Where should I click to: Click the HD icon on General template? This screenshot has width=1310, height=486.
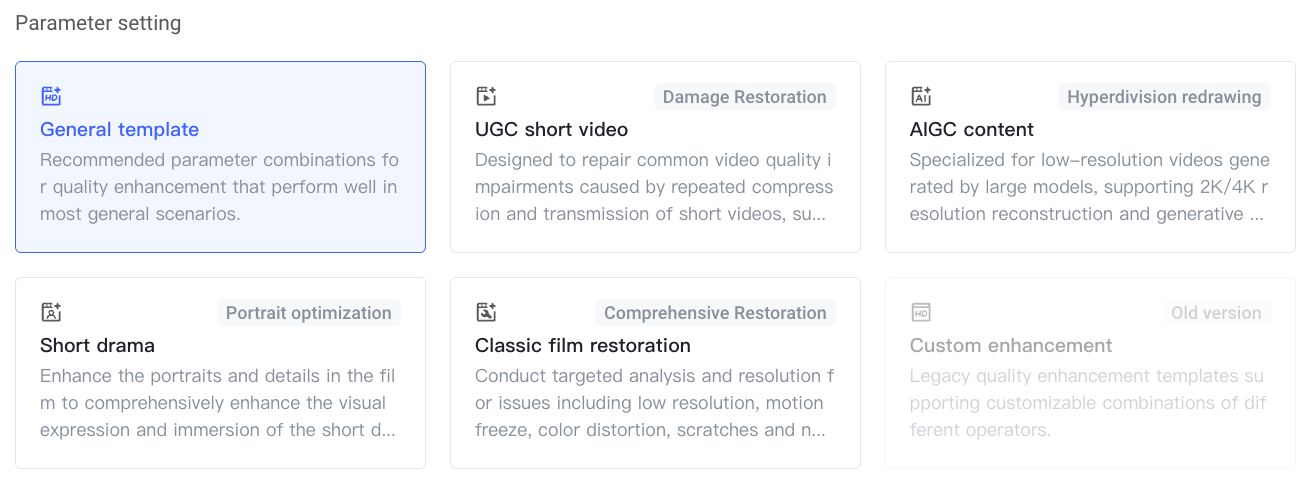point(51,96)
